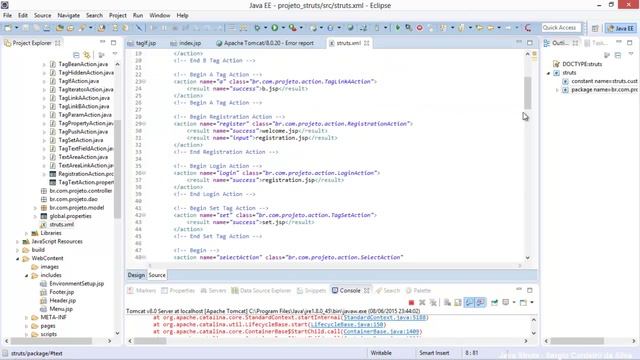
Task: Switch to the Design tab
Action: (136, 275)
